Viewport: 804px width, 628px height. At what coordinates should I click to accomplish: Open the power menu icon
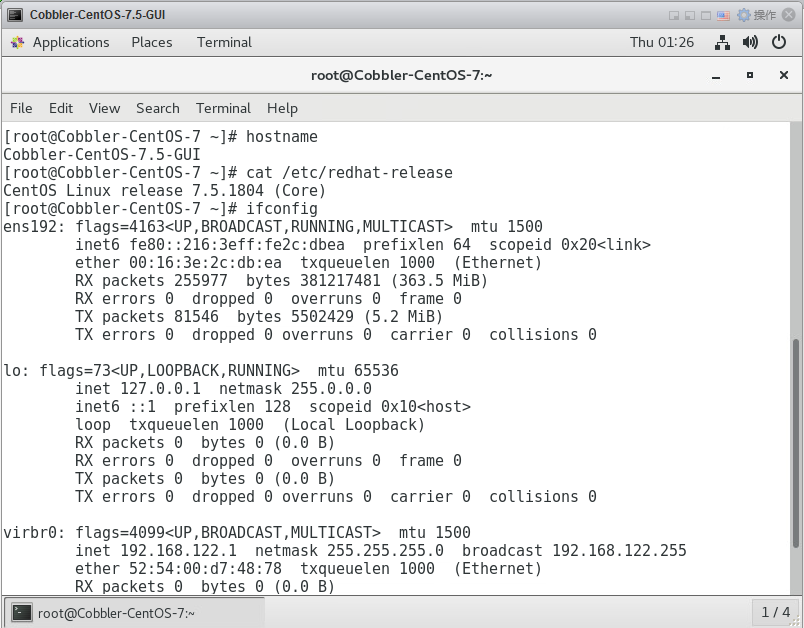pos(779,43)
